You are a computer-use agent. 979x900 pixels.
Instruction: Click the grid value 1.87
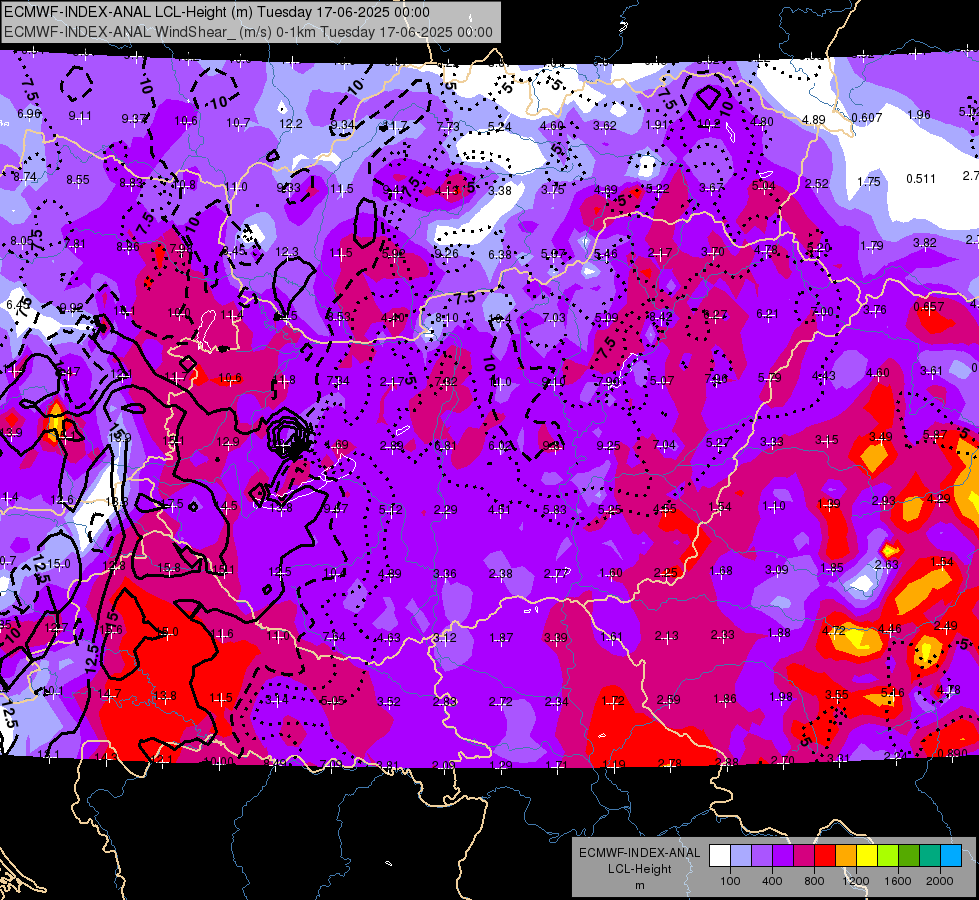[501, 638]
